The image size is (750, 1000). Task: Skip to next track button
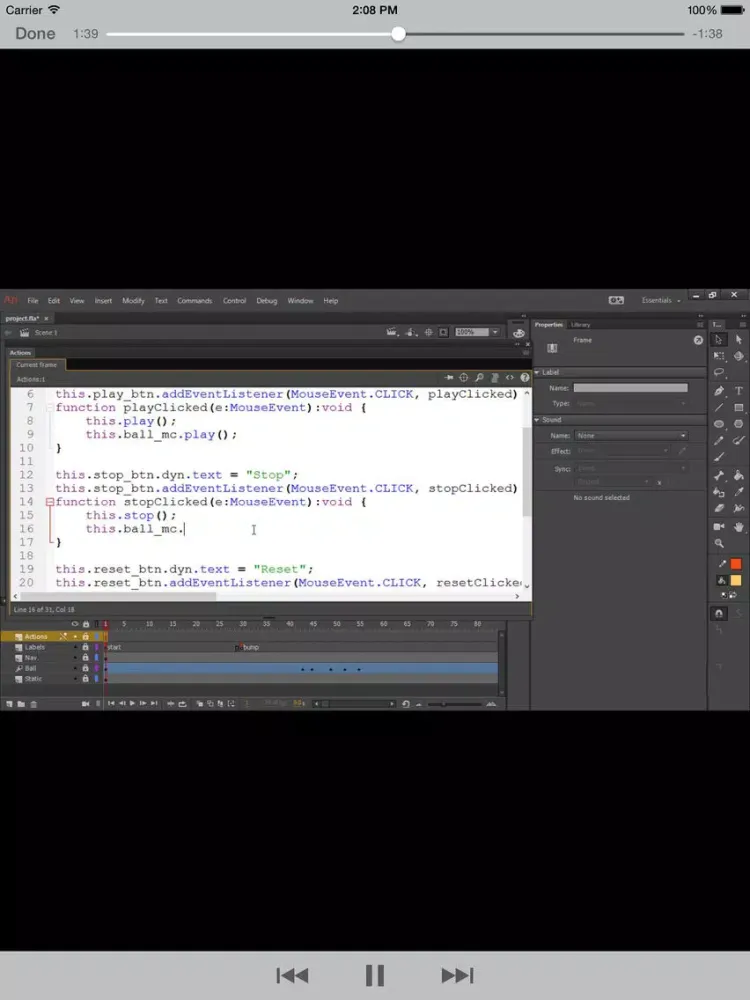tap(457, 976)
